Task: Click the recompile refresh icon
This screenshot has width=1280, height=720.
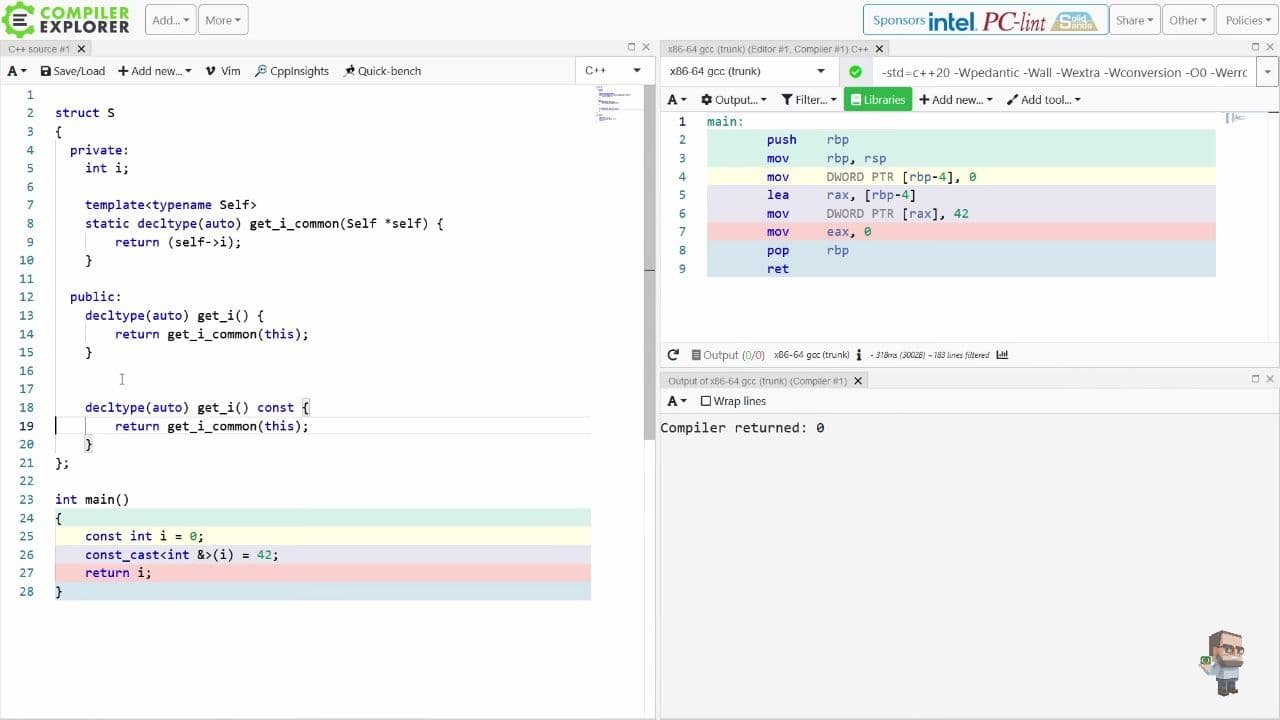Action: point(673,354)
